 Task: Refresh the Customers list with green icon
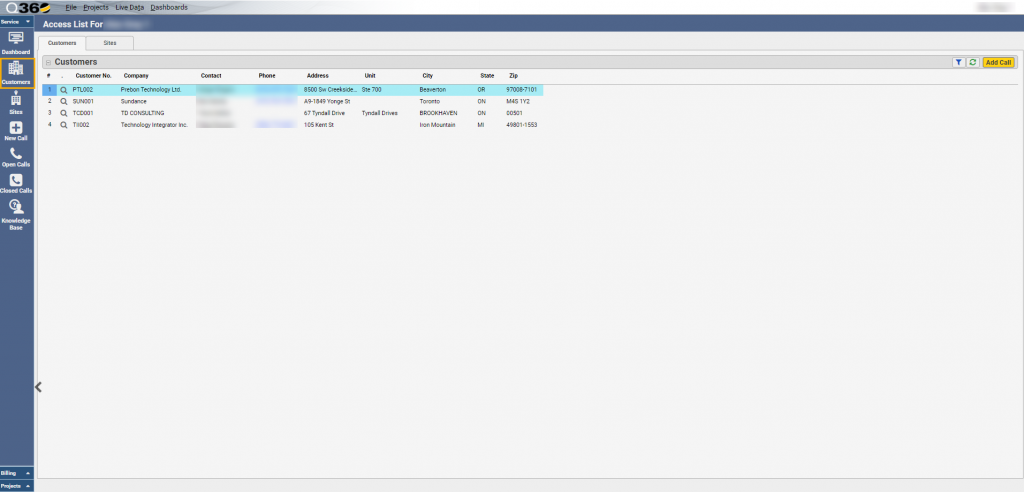(972, 62)
